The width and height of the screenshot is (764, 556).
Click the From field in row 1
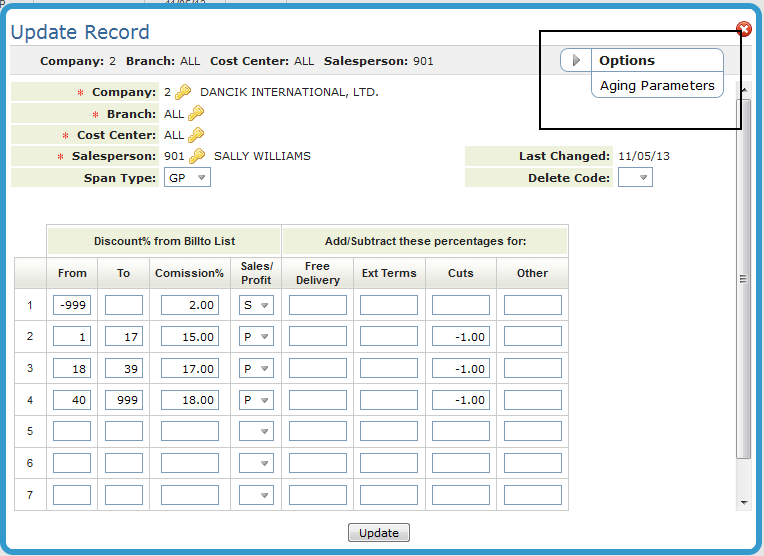click(72, 306)
